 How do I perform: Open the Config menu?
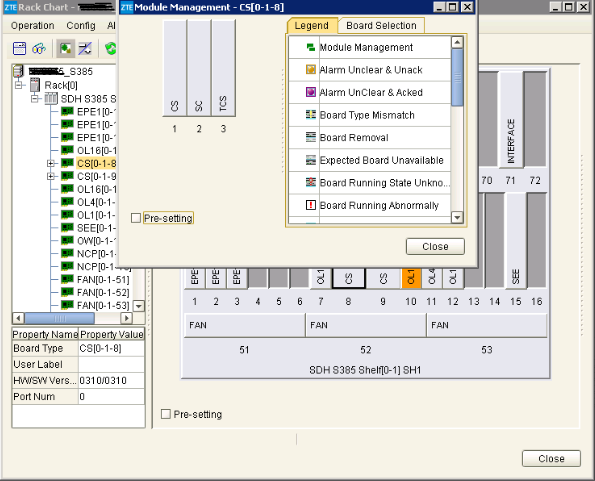tap(81, 25)
